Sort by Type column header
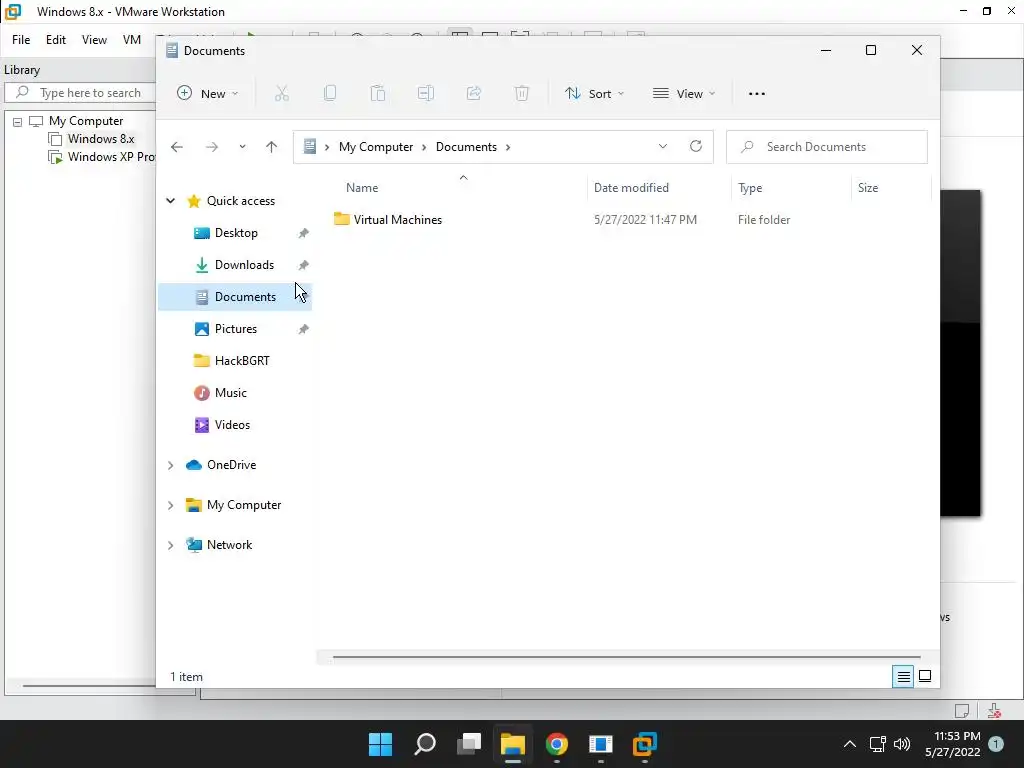1024x768 pixels. [x=750, y=187]
